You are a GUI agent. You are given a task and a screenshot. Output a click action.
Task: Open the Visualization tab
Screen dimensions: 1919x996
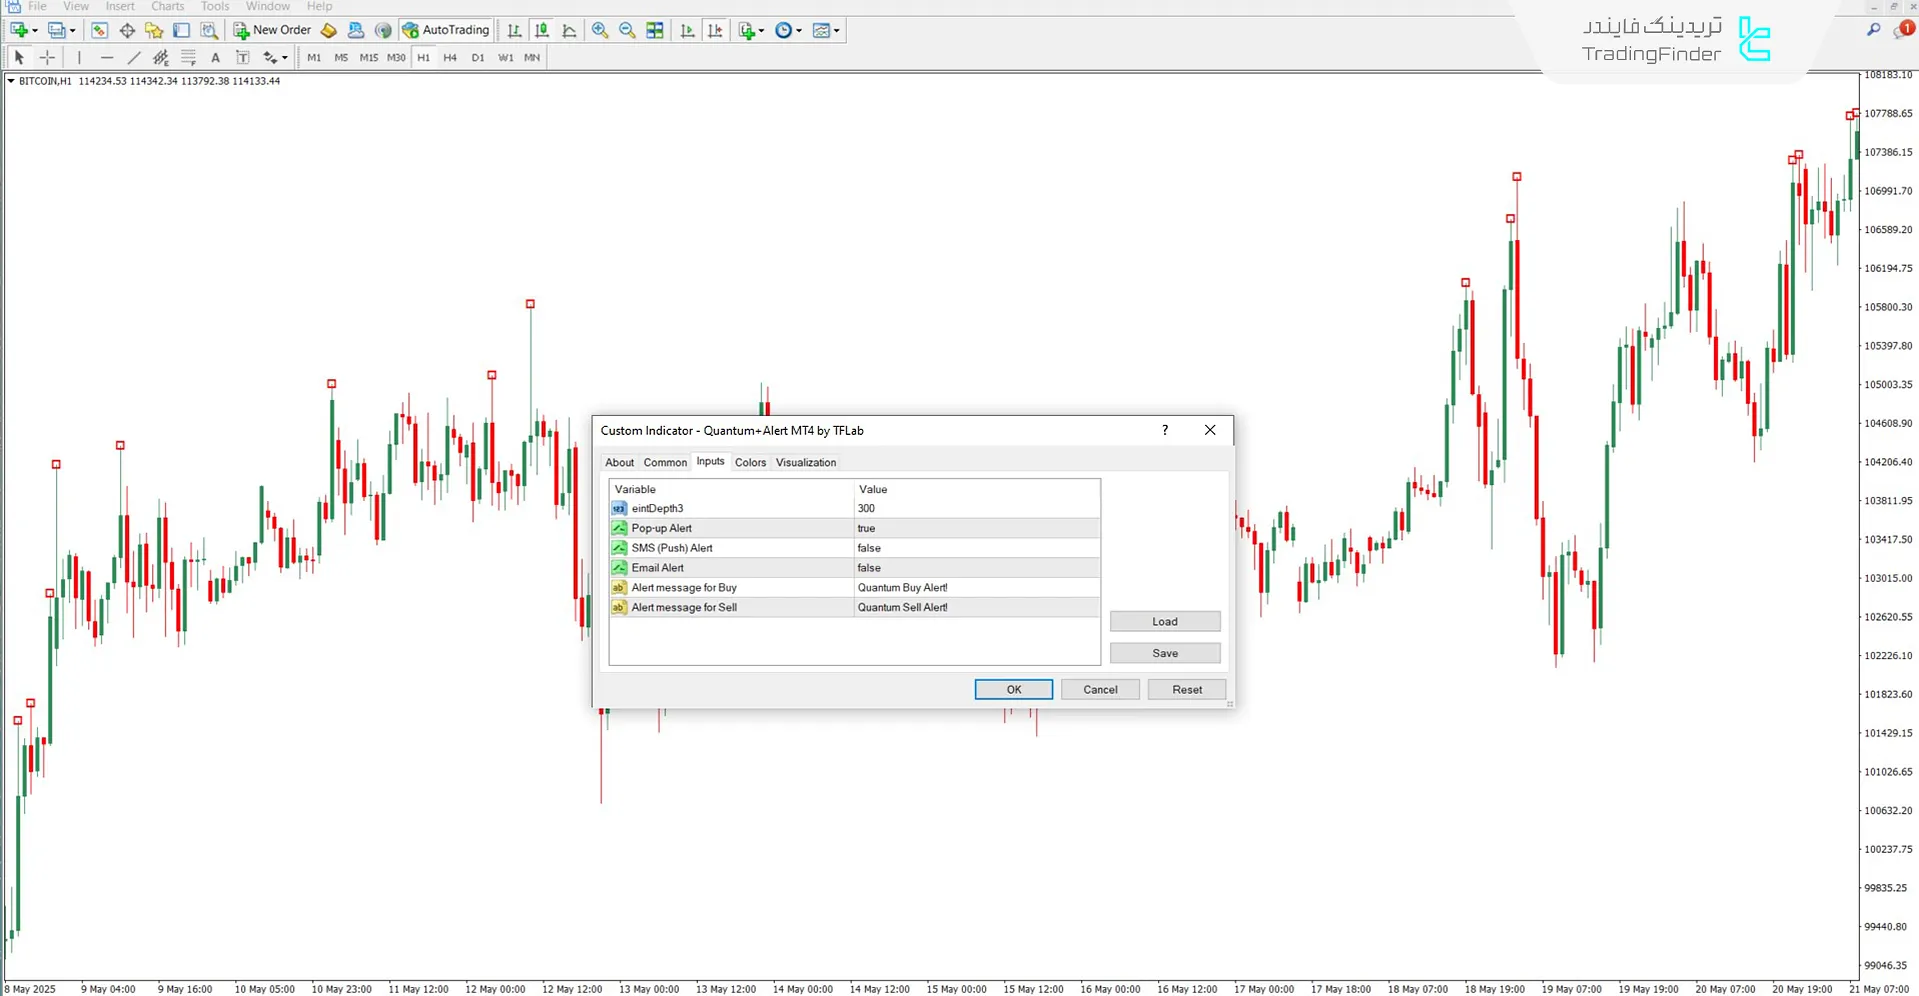point(805,463)
